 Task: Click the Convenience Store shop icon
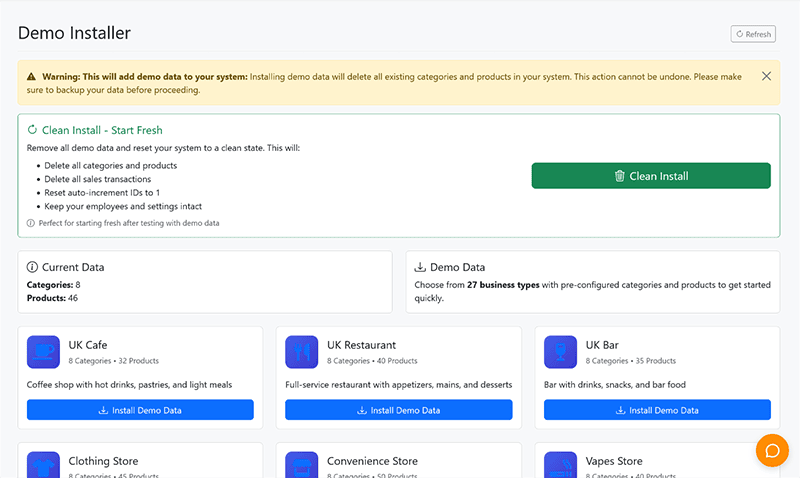coord(302,465)
